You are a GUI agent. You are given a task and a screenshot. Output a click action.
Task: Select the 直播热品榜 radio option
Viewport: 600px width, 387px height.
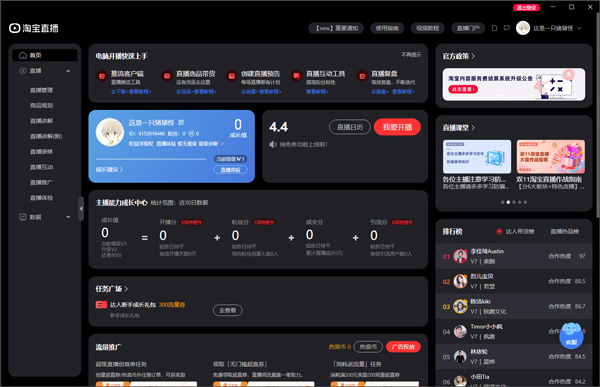click(544, 231)
